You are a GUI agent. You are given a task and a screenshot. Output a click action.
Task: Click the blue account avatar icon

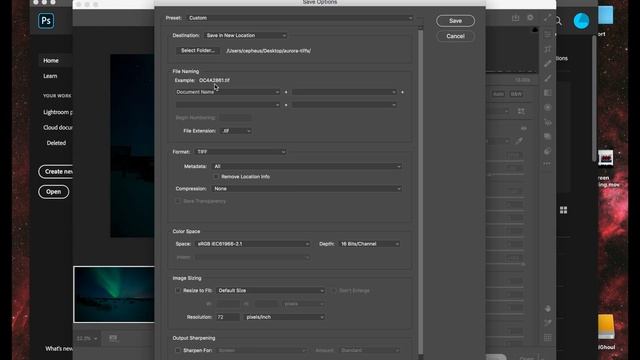click(x=581, y=21)
